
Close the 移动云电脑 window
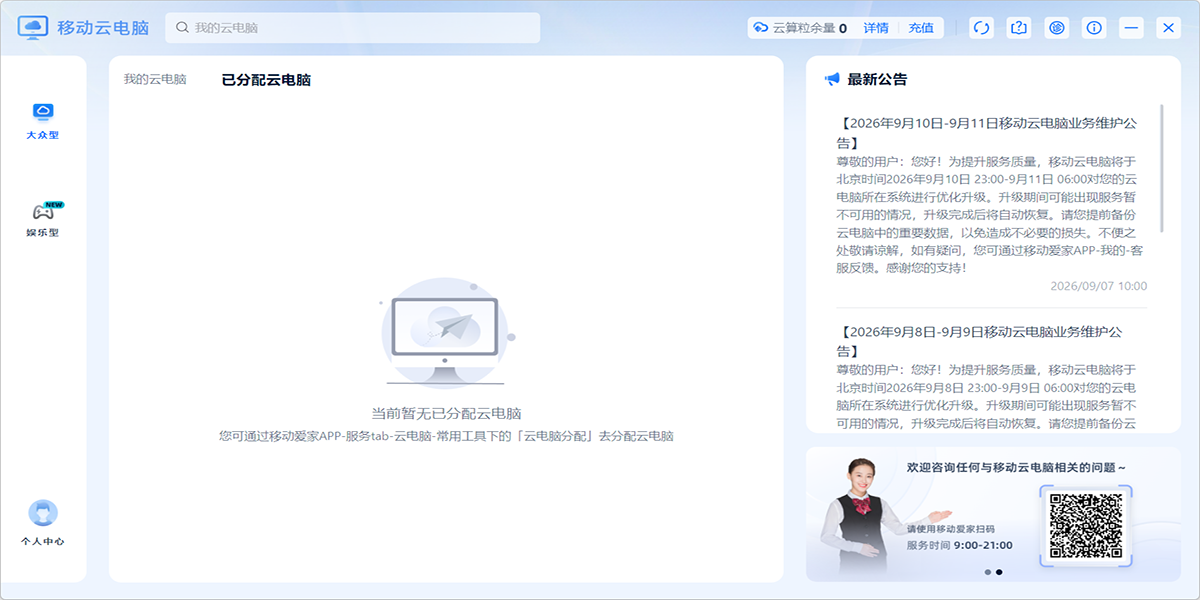pos(1169,28)
